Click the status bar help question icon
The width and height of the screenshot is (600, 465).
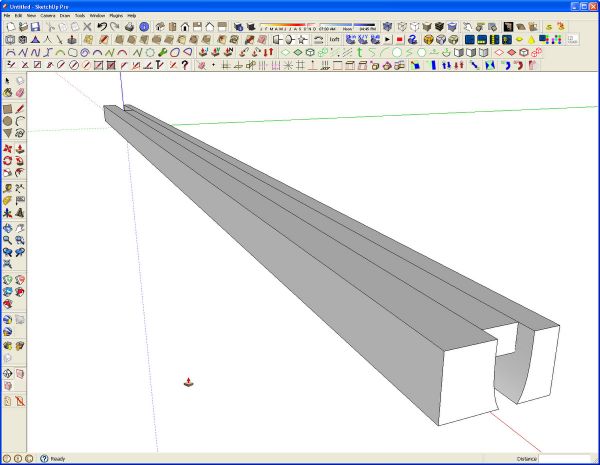[44, 458]
